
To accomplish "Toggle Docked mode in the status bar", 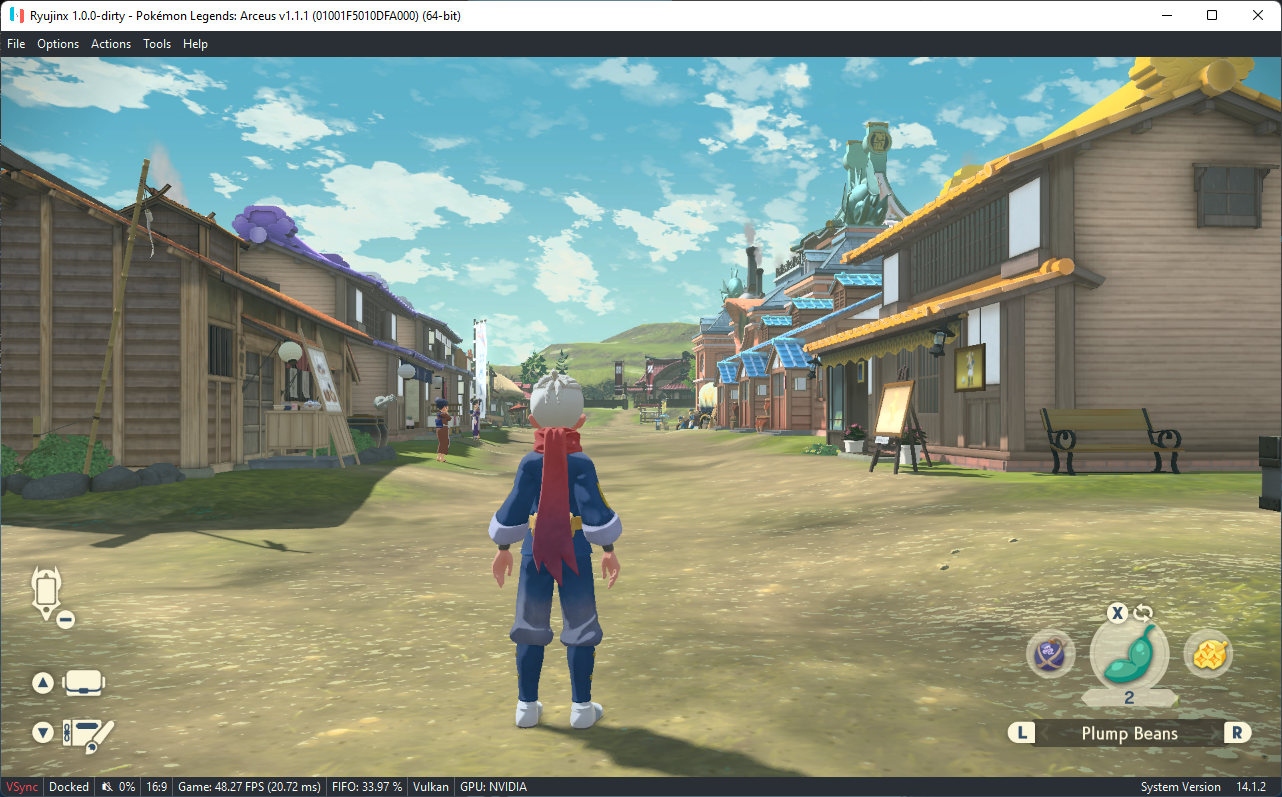I will tap(69, 787).
